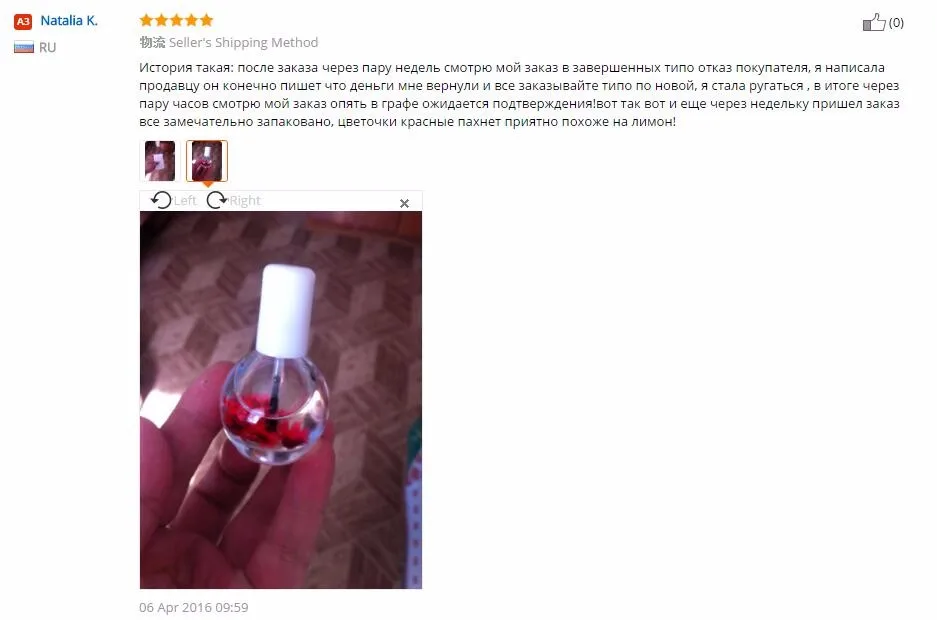Select the second highlighted photo thumbnail
Screen dimensions: 937x620
click(207, 161)
